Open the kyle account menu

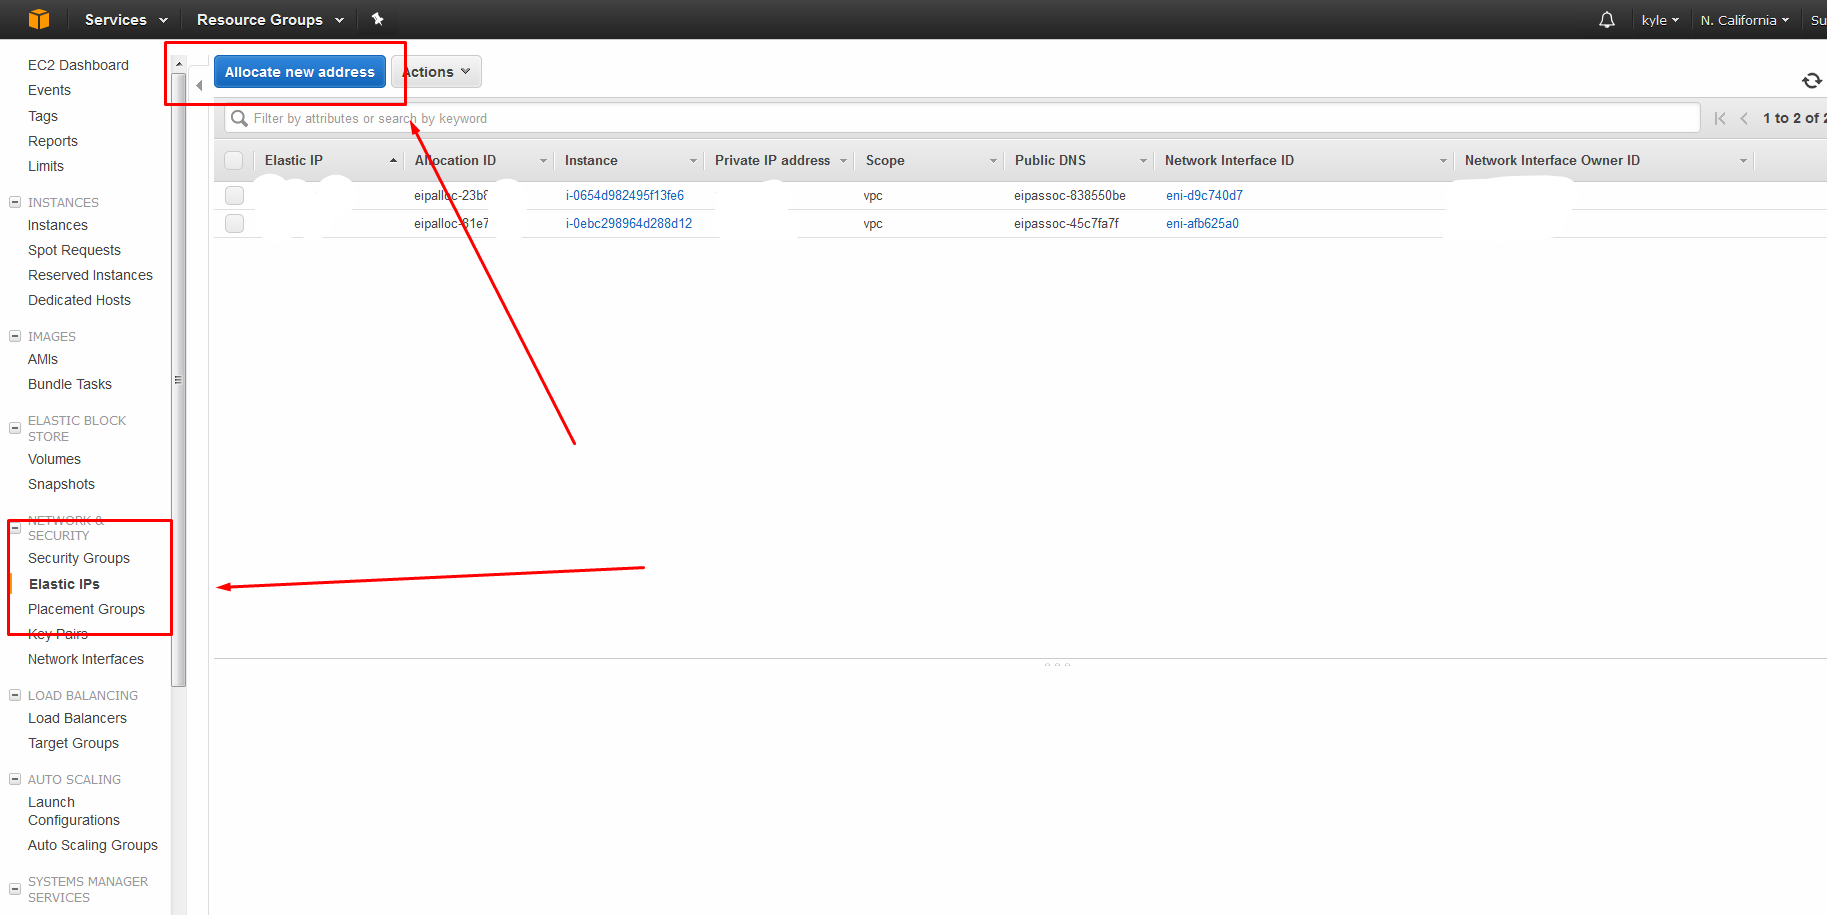(x=1660, y=20)
